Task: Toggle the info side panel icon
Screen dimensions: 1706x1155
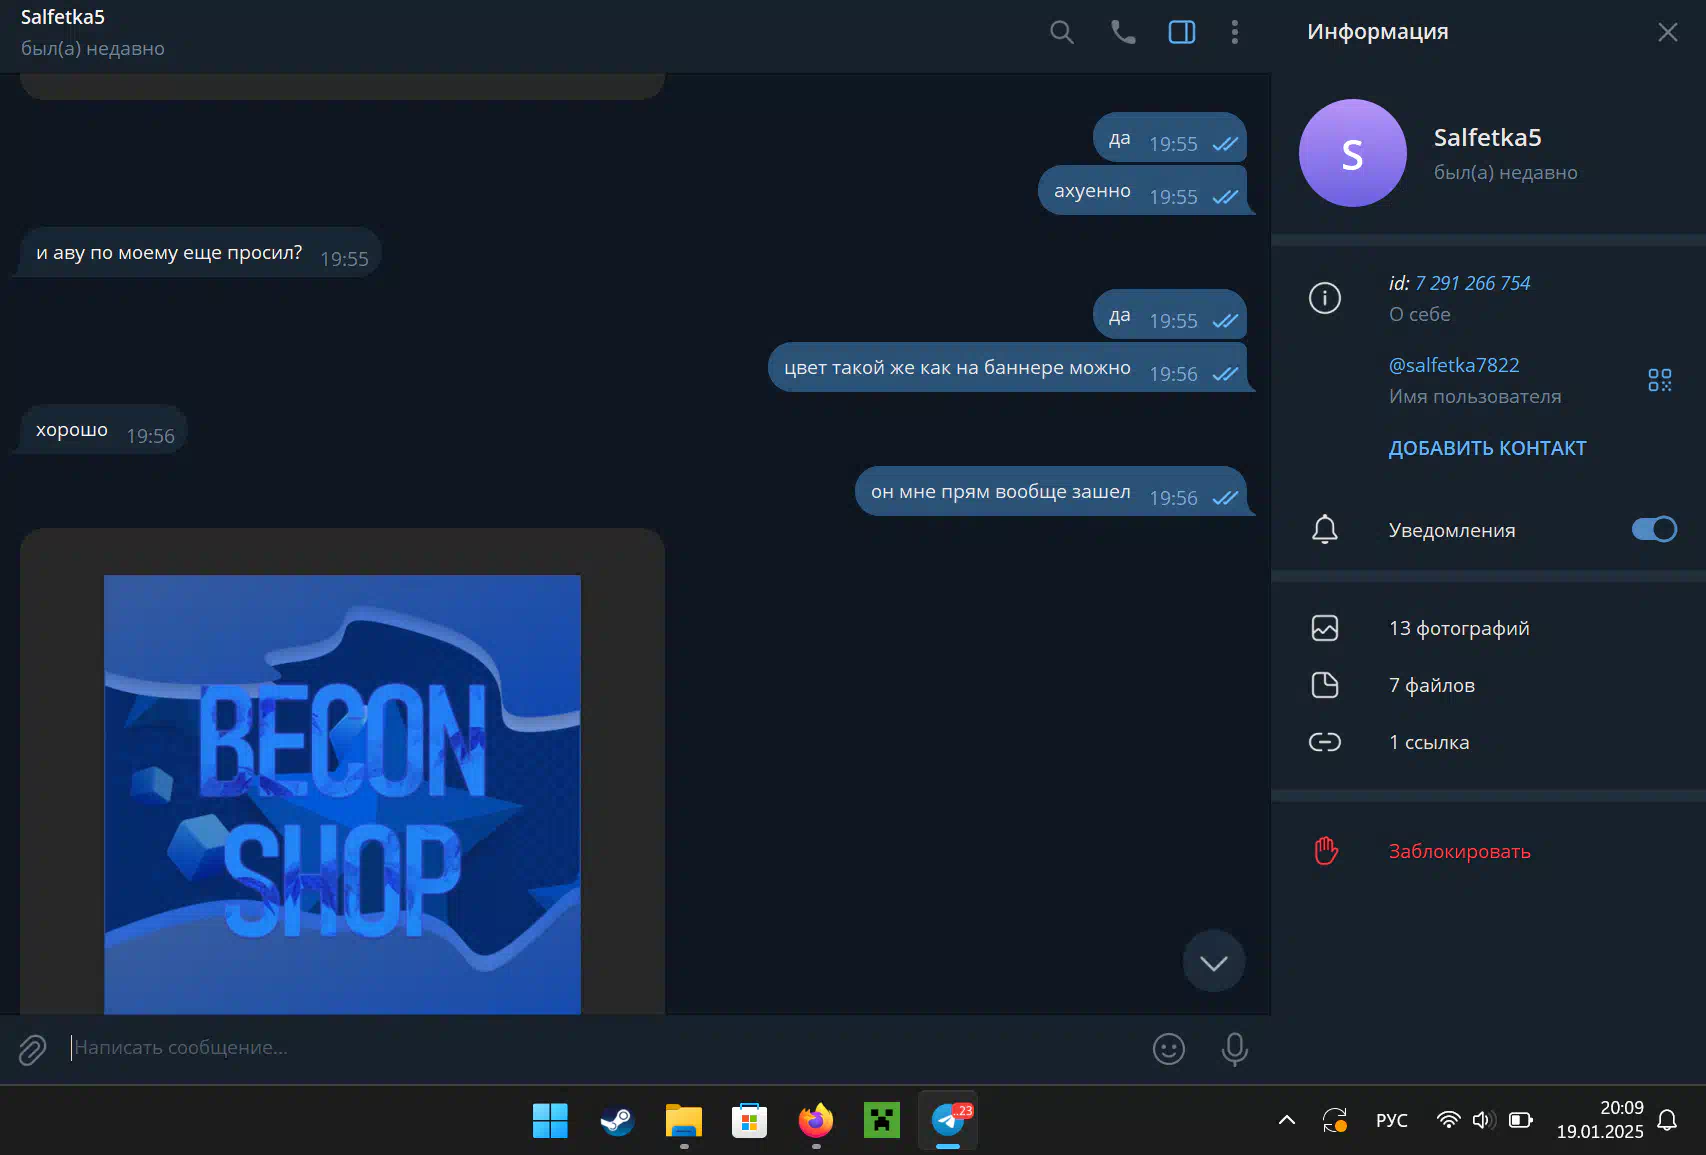Action: [x=1182, y=32]
